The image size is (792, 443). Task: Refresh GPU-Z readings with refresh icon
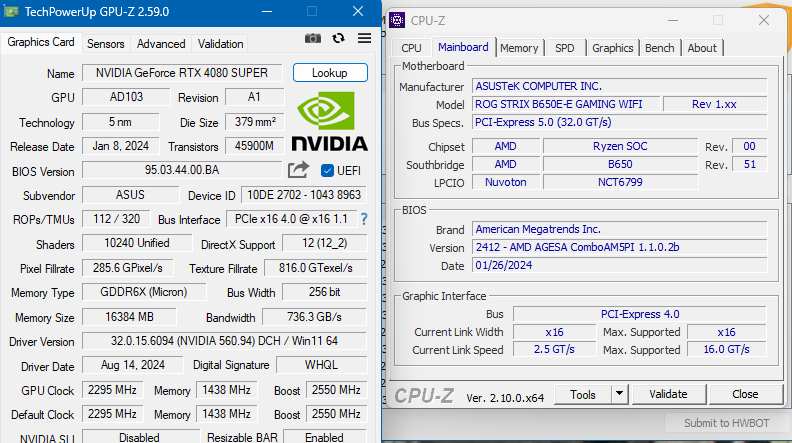point(338,38)
